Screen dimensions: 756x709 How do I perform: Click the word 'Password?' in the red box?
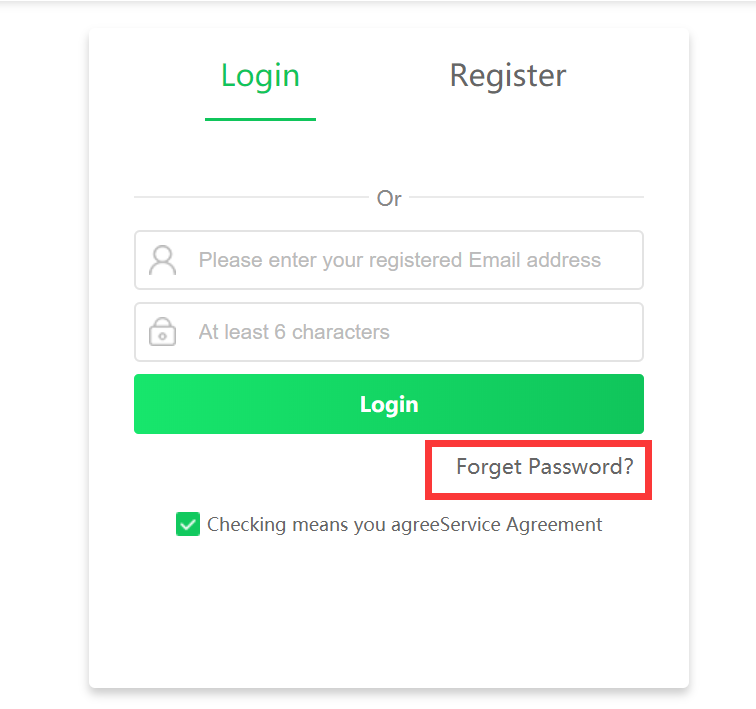tap(580, 467)
